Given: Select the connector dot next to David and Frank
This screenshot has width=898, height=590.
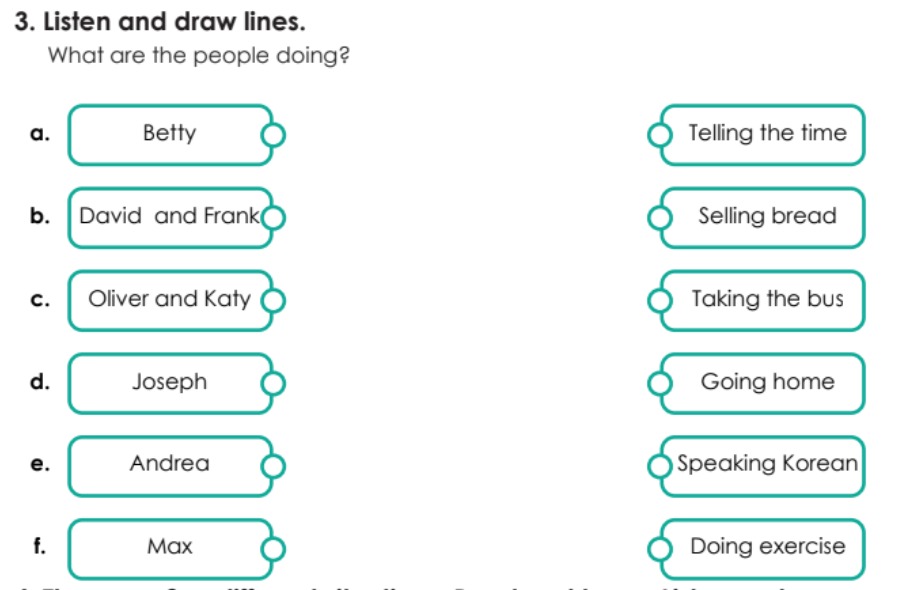Looking at the screenshot, I should click(273, 218).
